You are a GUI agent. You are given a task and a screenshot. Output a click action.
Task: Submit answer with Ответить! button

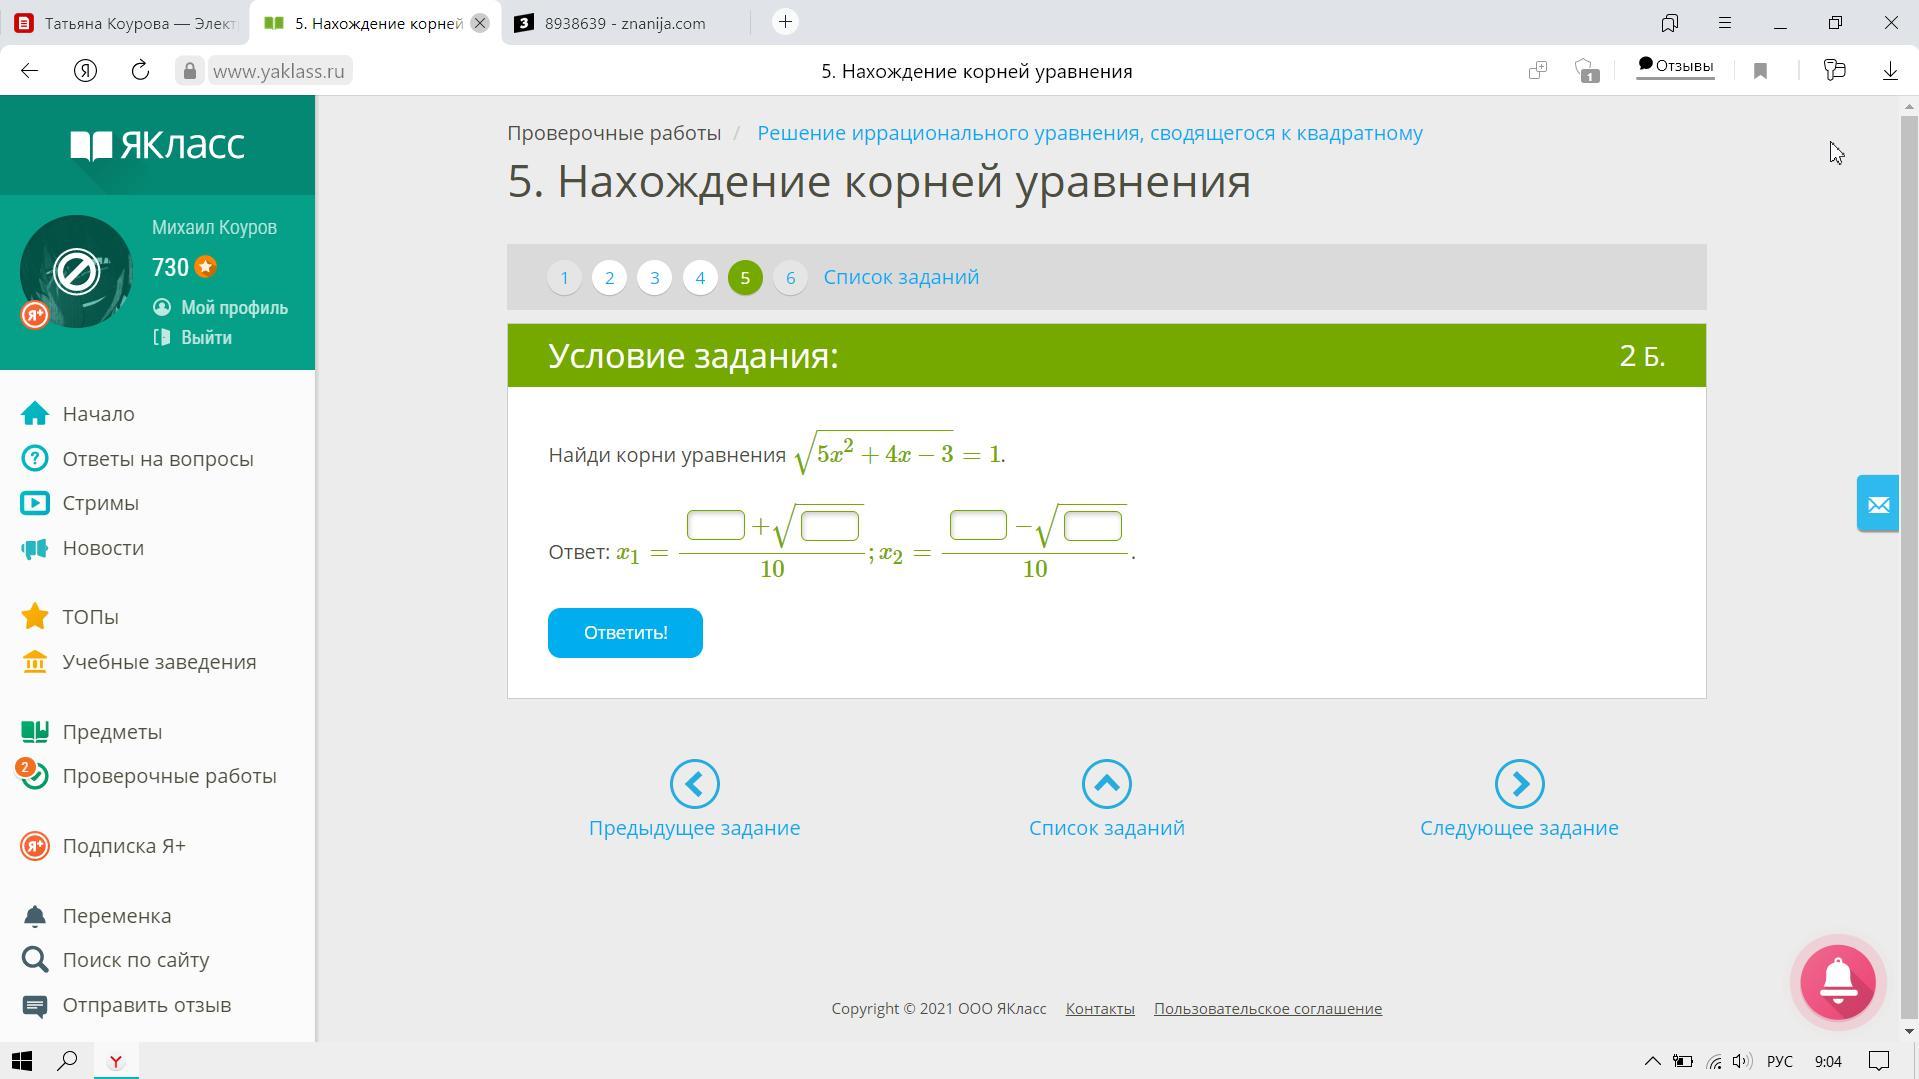625,633
